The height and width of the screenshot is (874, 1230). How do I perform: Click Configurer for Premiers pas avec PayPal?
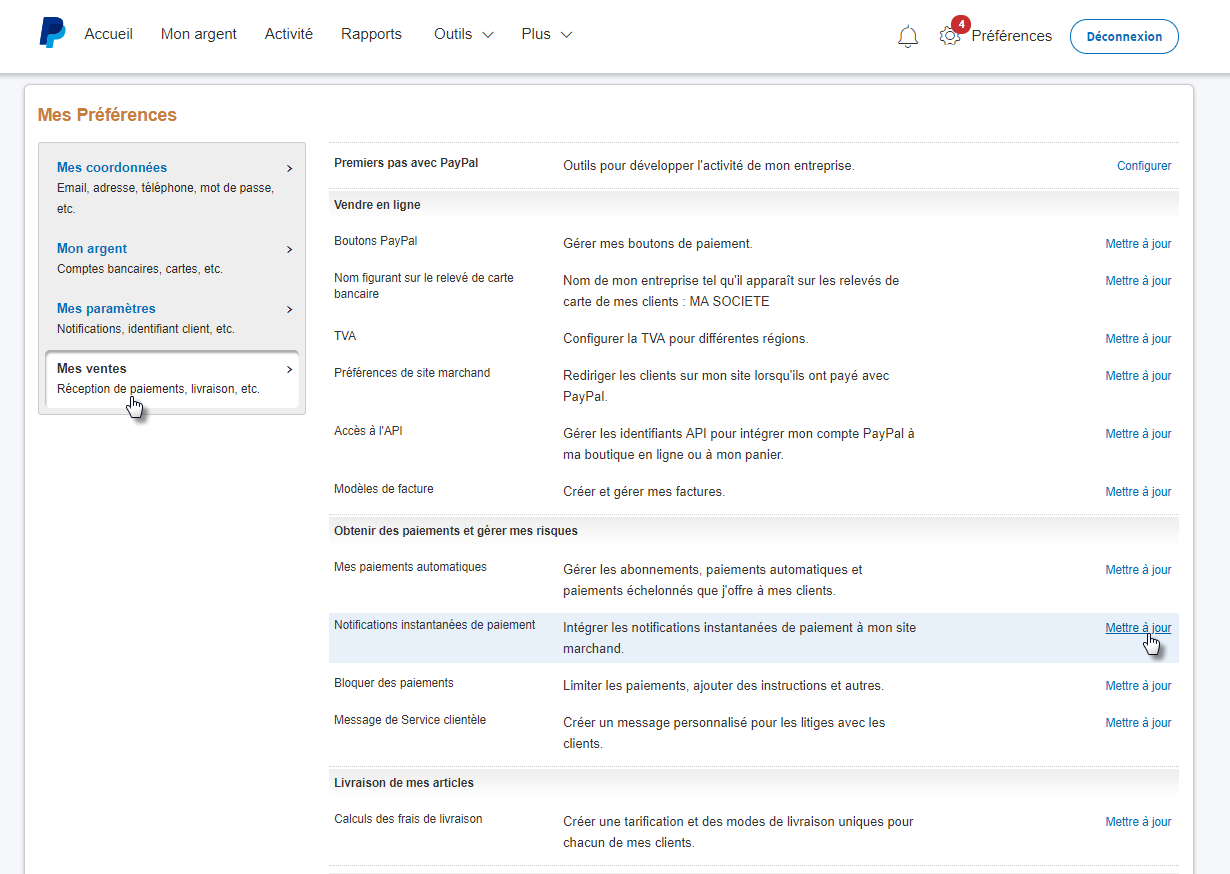coord(1143,166)
